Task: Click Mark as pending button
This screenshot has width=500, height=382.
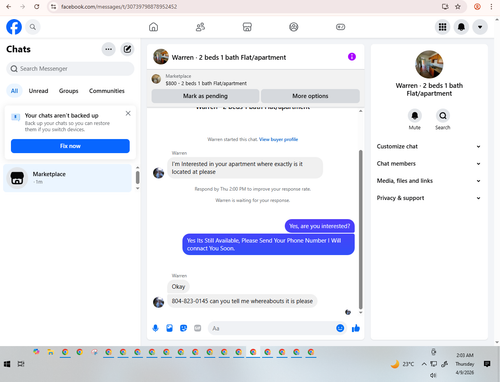Action: click(x=205, y=96)
